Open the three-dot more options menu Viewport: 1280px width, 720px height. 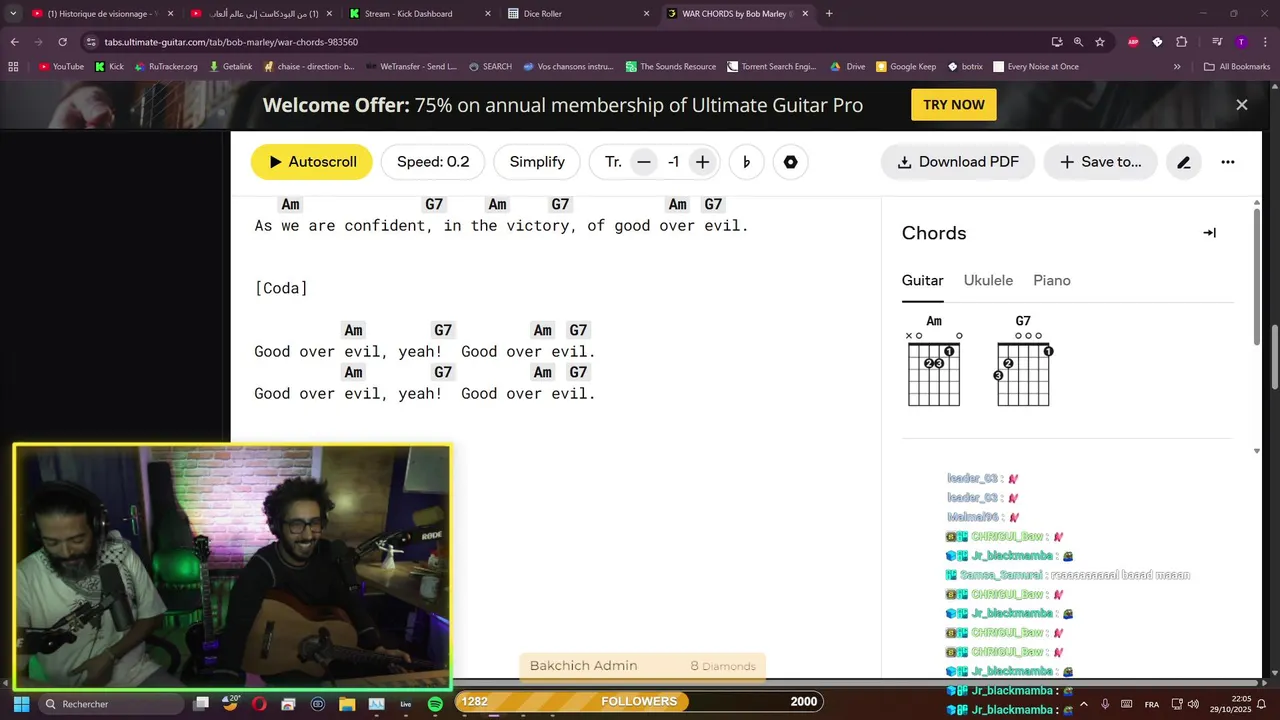(1228, 162)
